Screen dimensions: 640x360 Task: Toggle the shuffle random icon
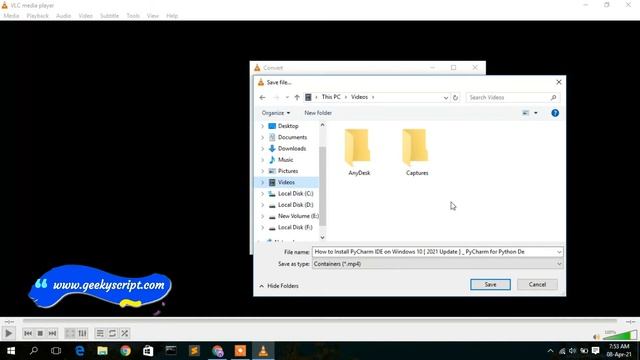click(125, 333)
